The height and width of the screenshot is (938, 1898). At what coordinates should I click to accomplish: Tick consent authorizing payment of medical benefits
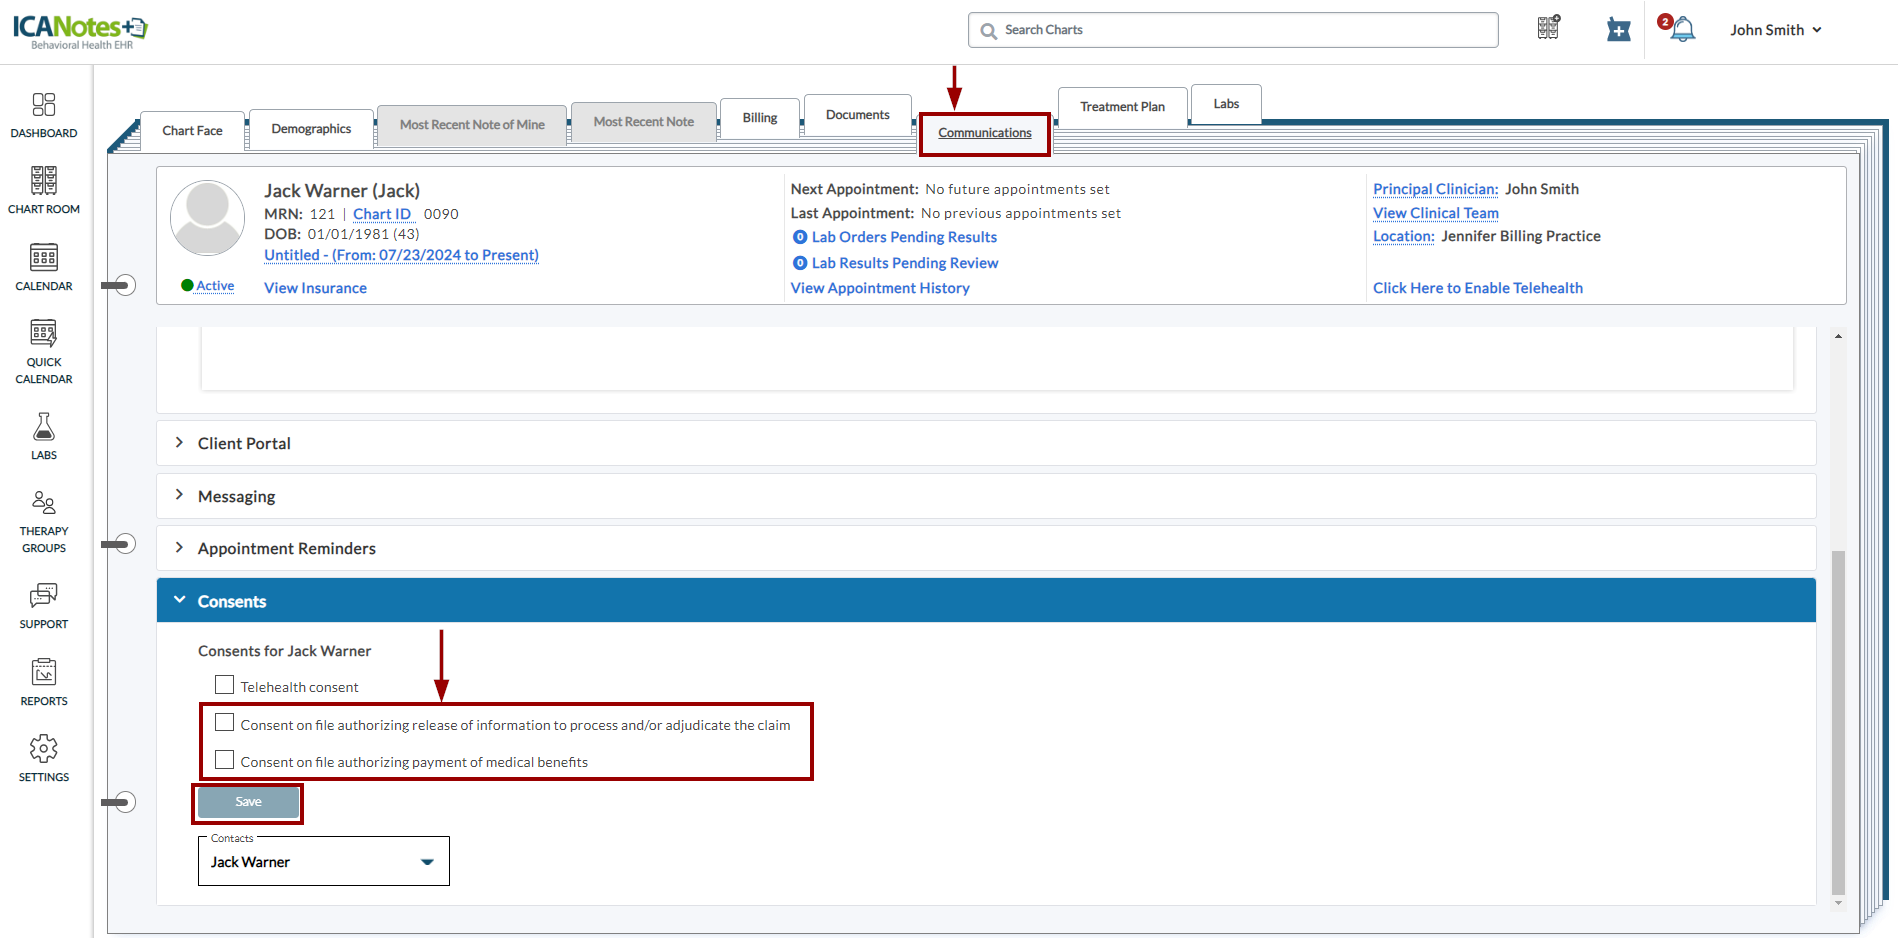225,760
